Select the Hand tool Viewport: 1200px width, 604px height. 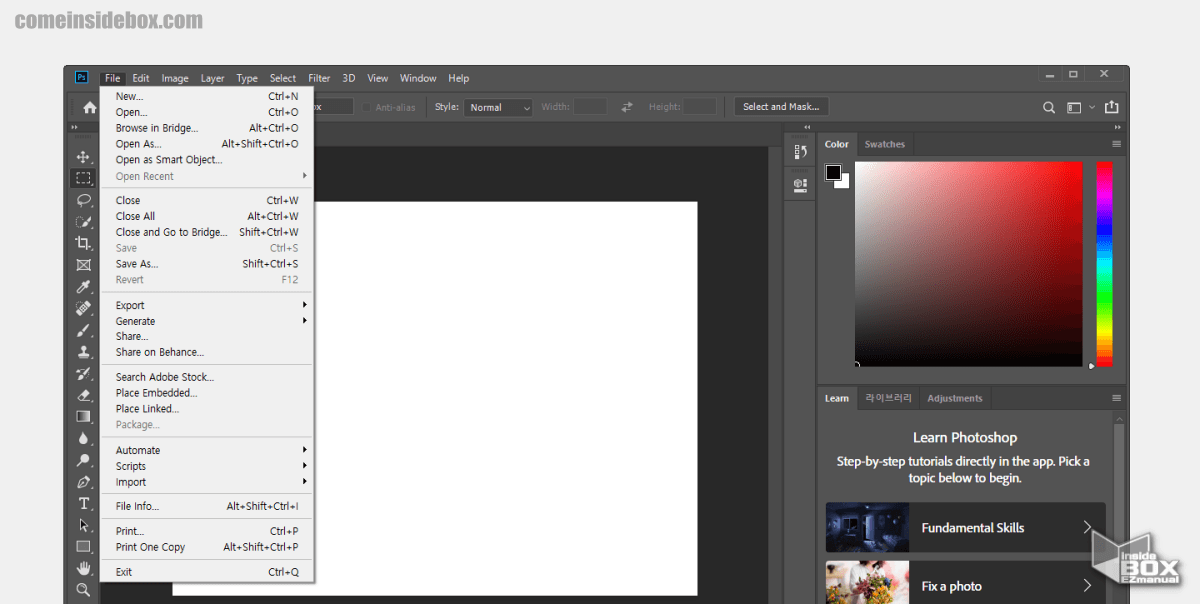pos(84,568)
